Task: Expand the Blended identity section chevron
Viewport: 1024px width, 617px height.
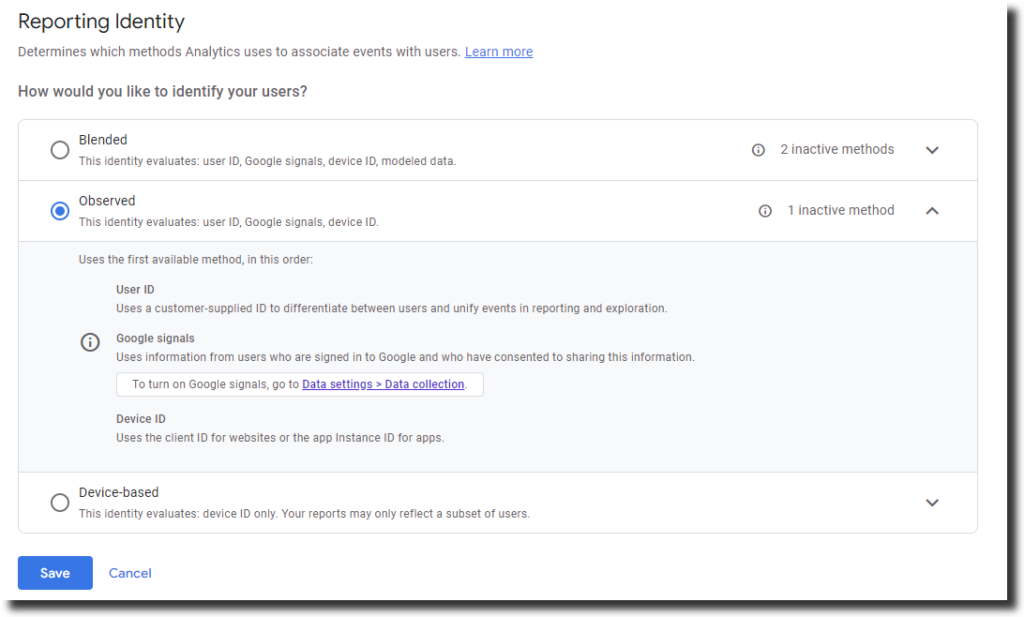Action: click(932, 150)
